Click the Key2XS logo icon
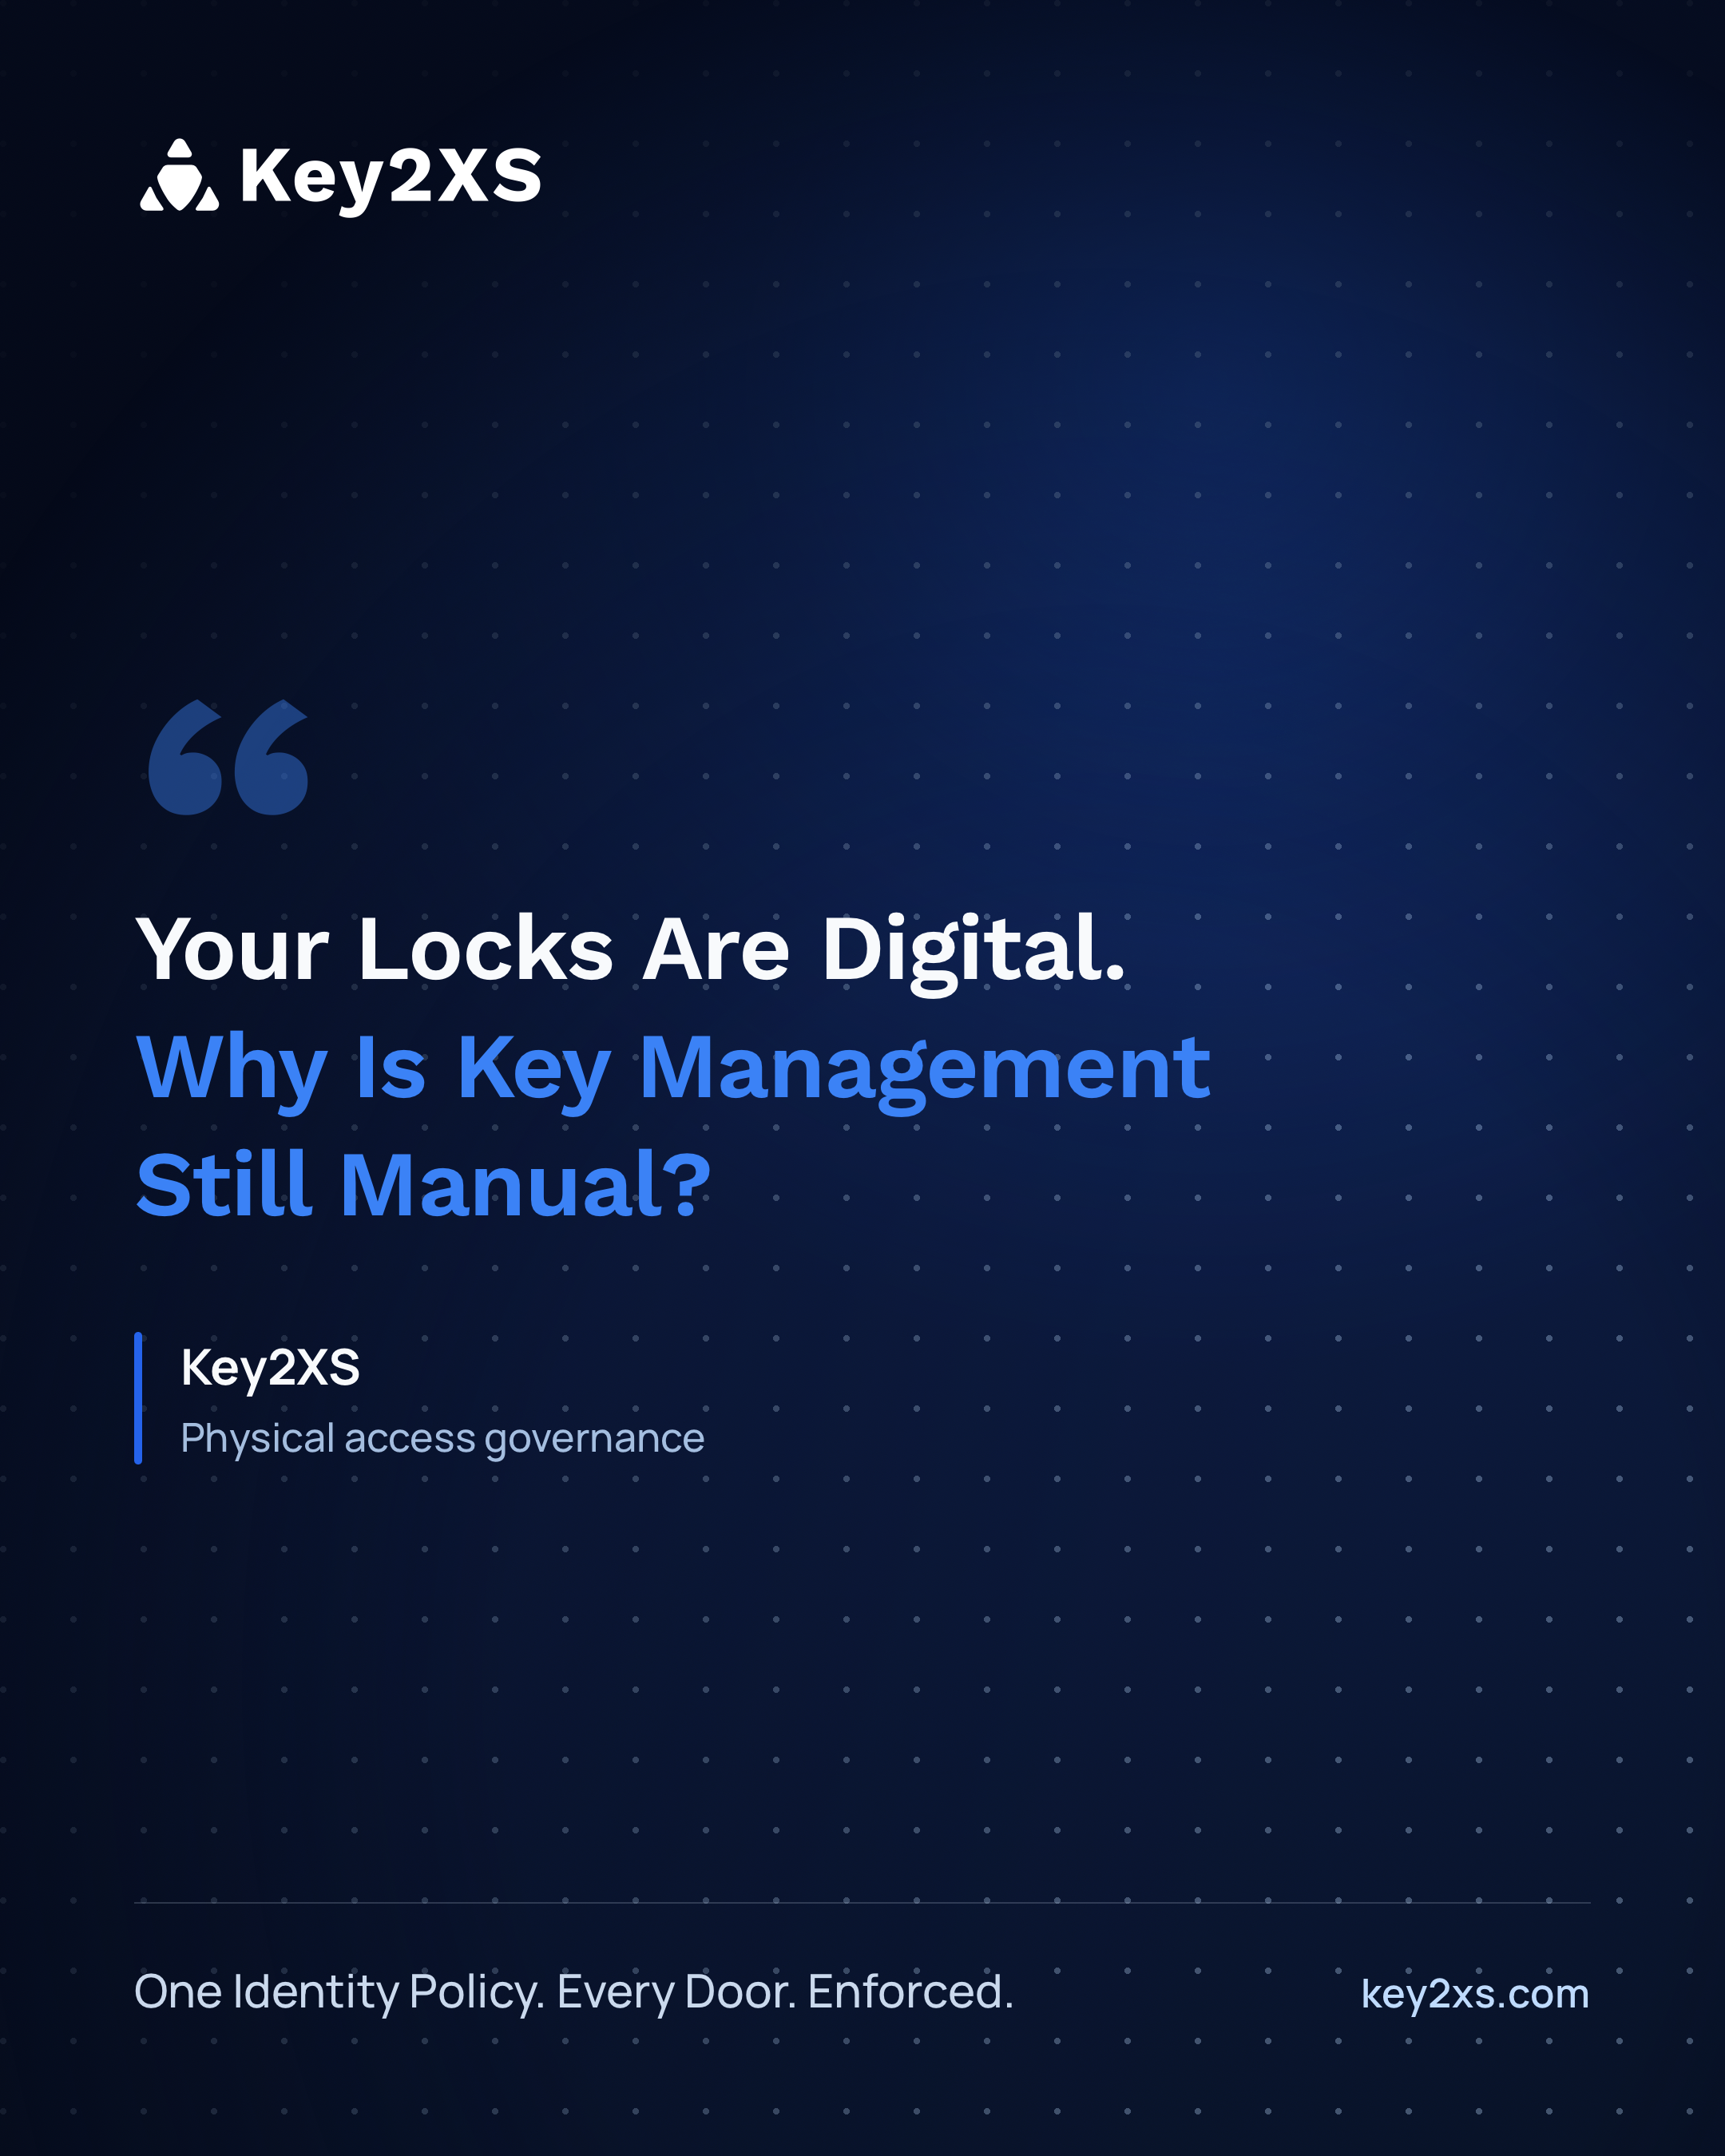Viewport: 1725px width, 2156px height. (x=179, y=175)
